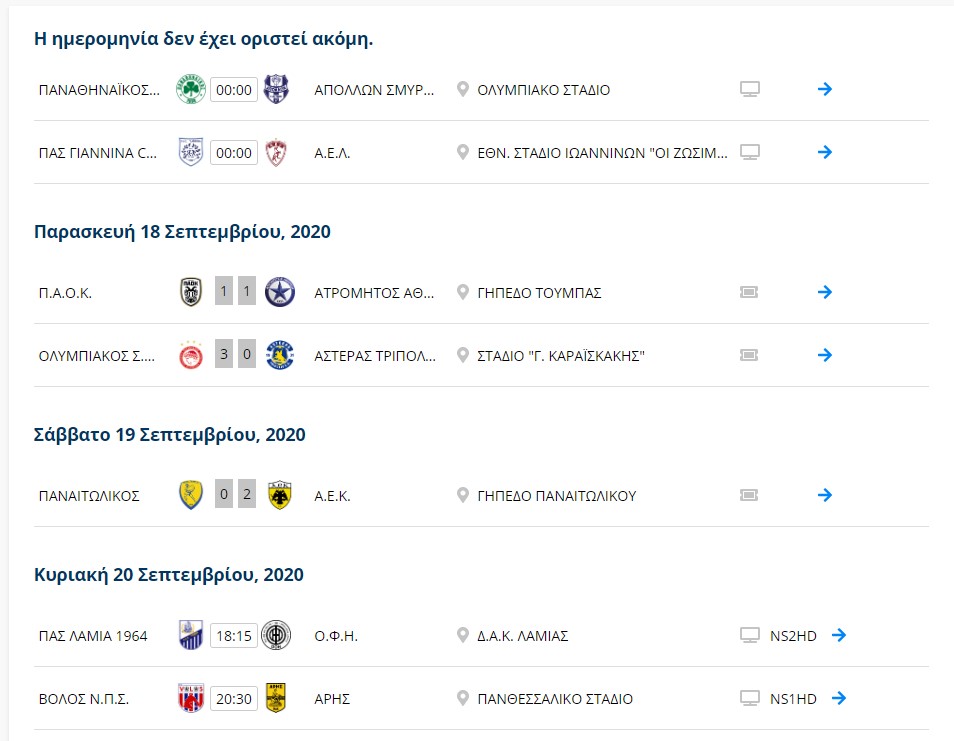
Task: Click the Ο.Φ.Η. black circular logo
Action: coord(276,635)
